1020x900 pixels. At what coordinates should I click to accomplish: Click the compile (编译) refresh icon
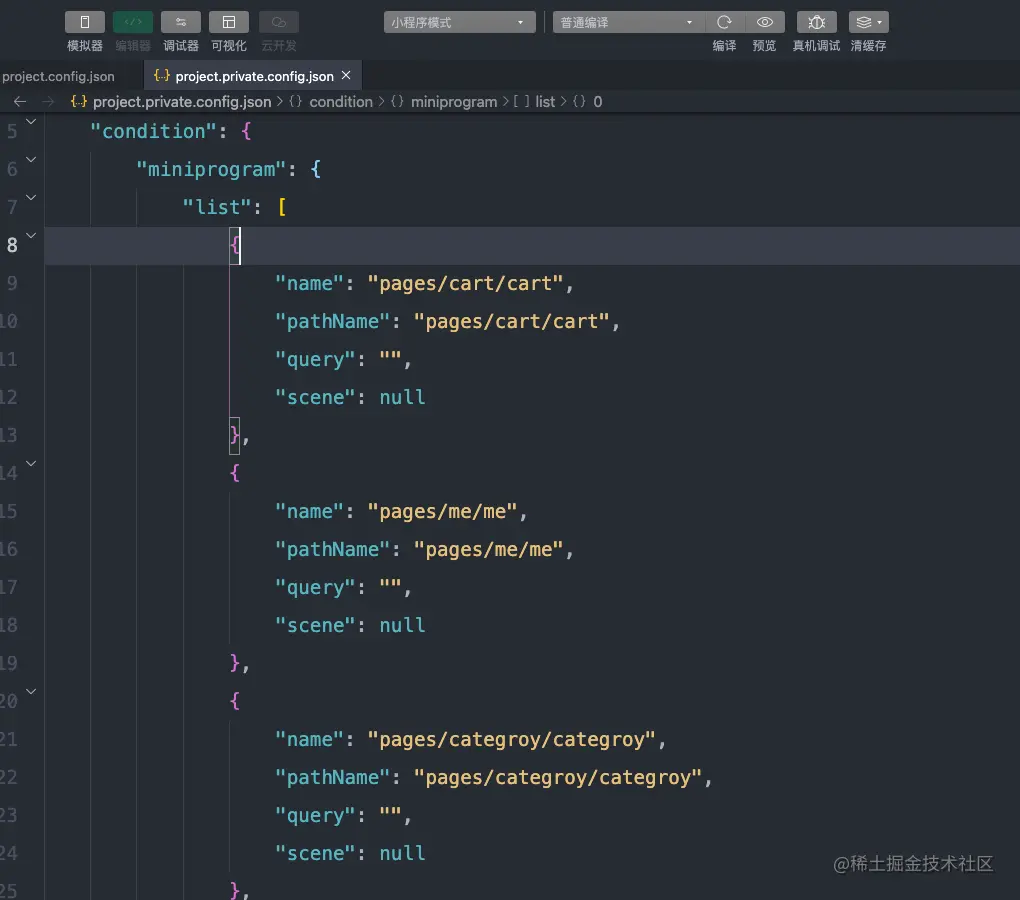pyautogui.click(x=724, y=22)
